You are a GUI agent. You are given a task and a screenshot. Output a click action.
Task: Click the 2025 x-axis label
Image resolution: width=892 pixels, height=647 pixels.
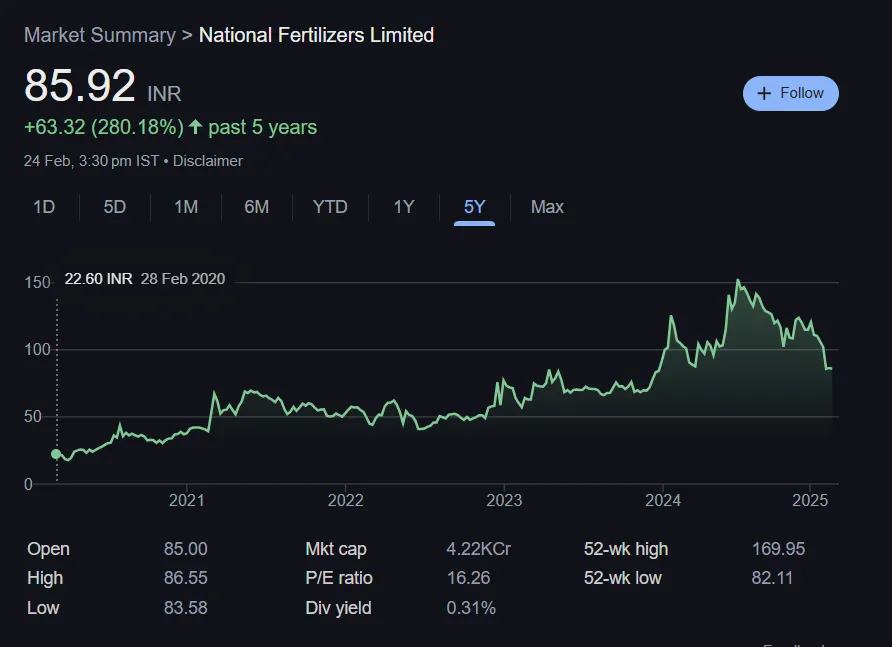810,500
